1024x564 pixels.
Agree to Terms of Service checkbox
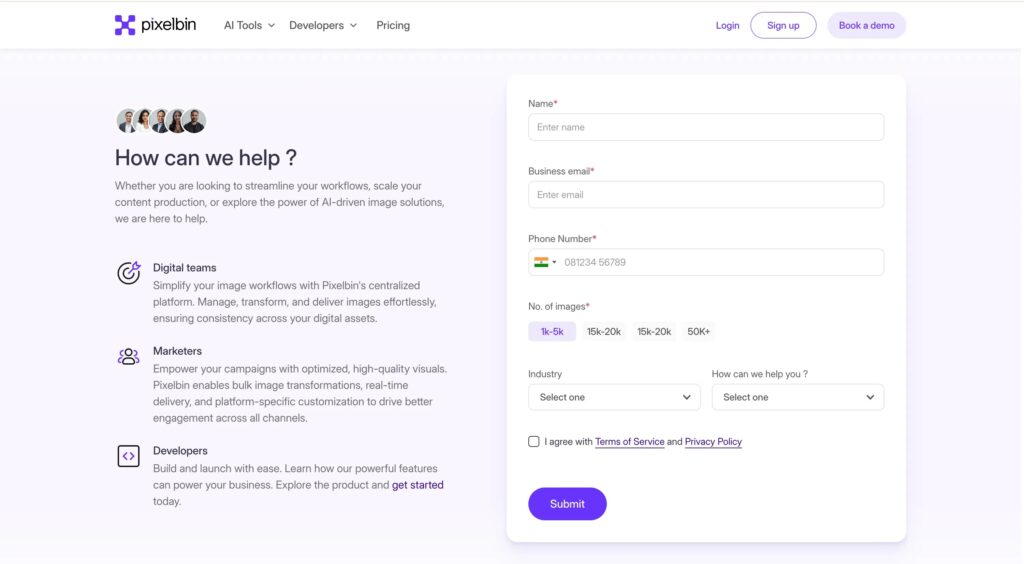(x=534, y=441)
